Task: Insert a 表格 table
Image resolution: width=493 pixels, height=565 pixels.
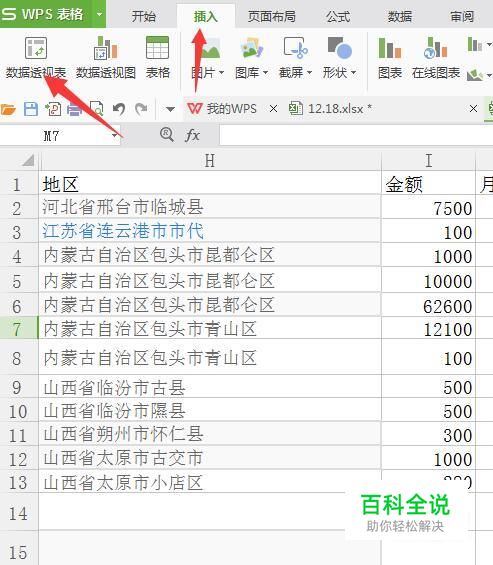Action: click(157, 58)
